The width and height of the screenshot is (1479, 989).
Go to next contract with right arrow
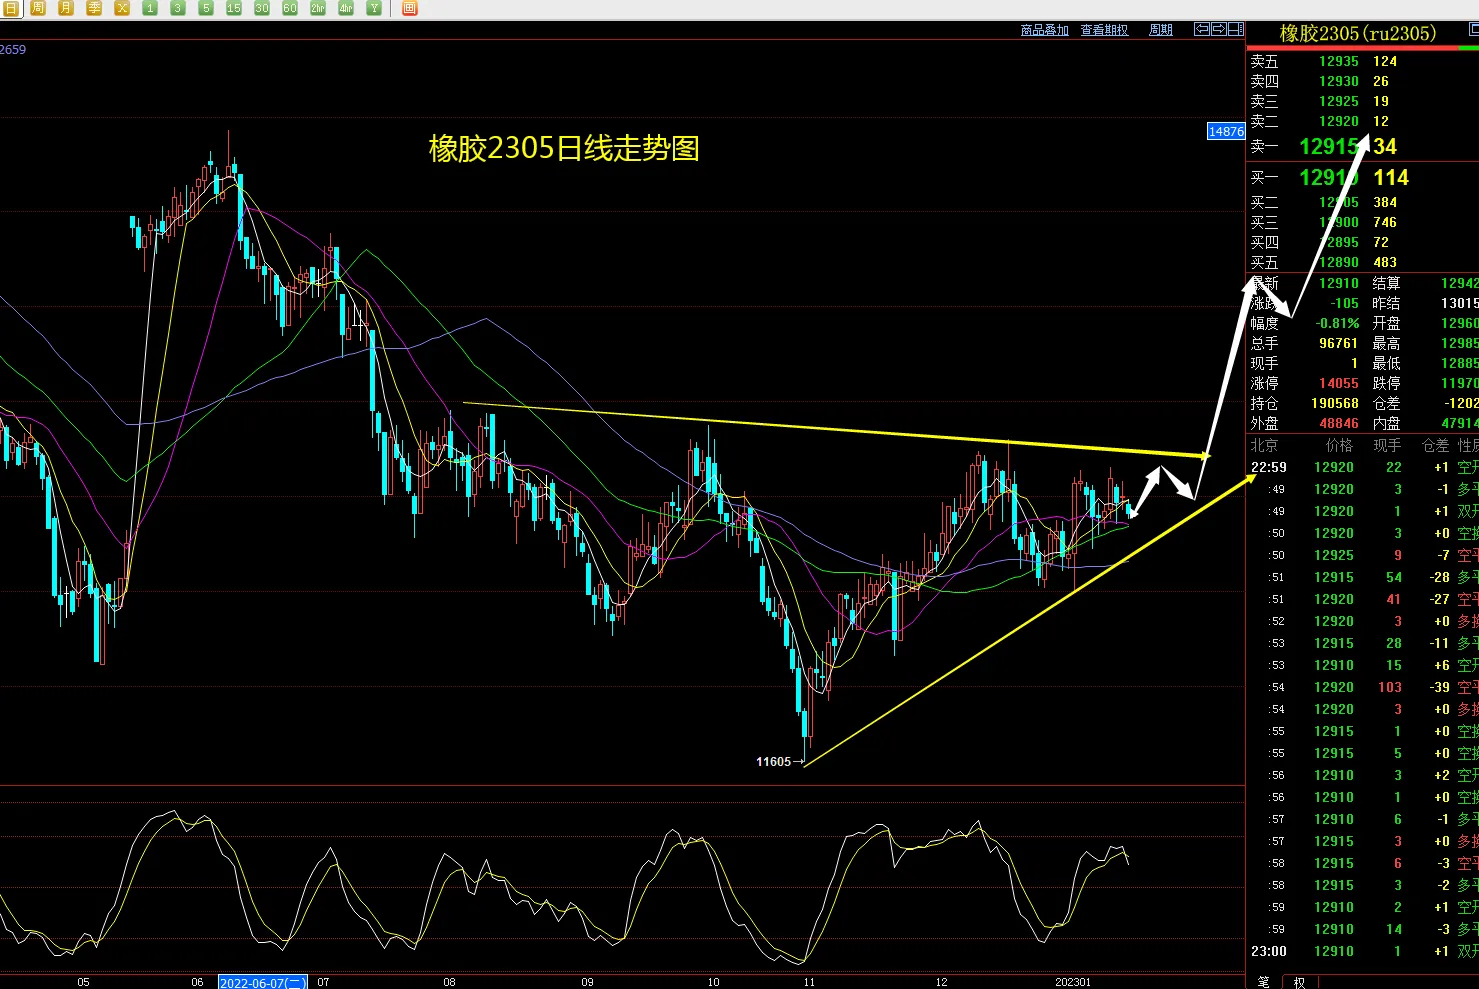pyautogui.click(x=1219, y=29)
